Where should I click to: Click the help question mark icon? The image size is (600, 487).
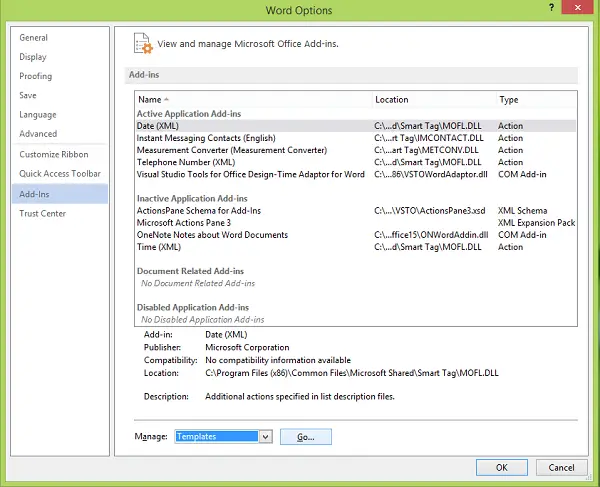tap(551, 8)
